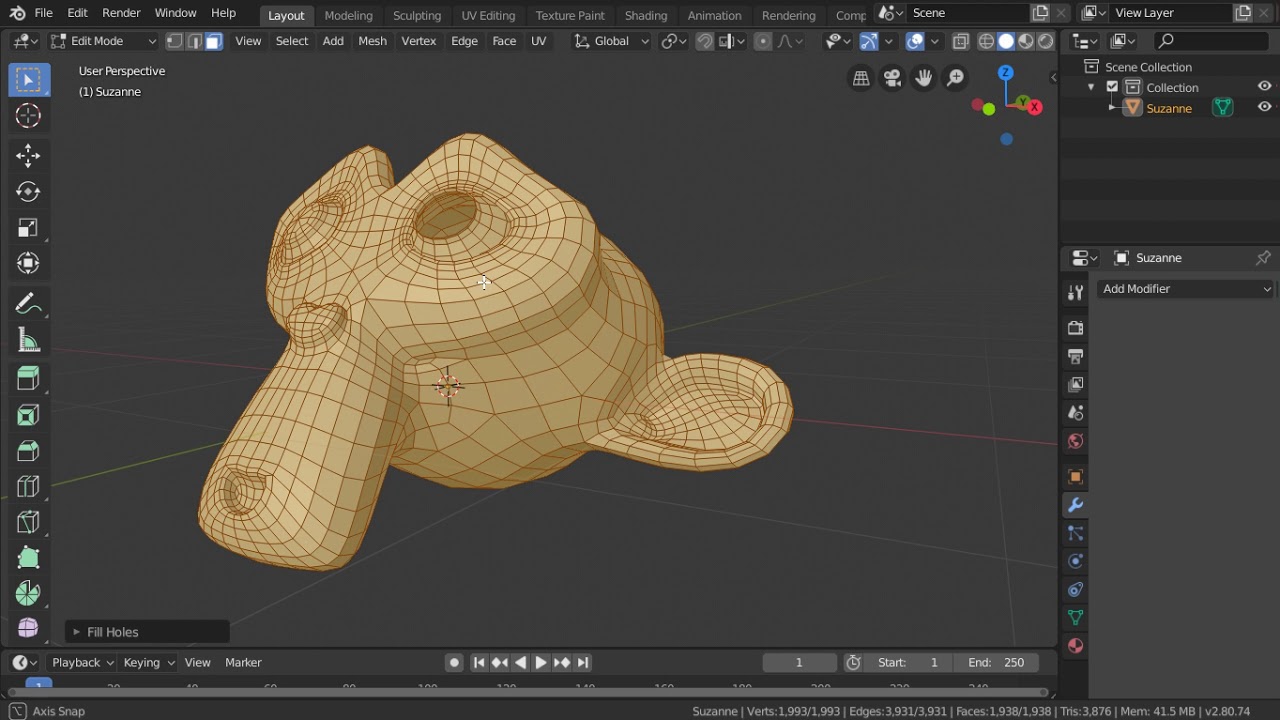This screenshot has height=720, width=1280.
Task: Toggle viewport overlays button
Action: pyautogui.click(x=915, y=41)
